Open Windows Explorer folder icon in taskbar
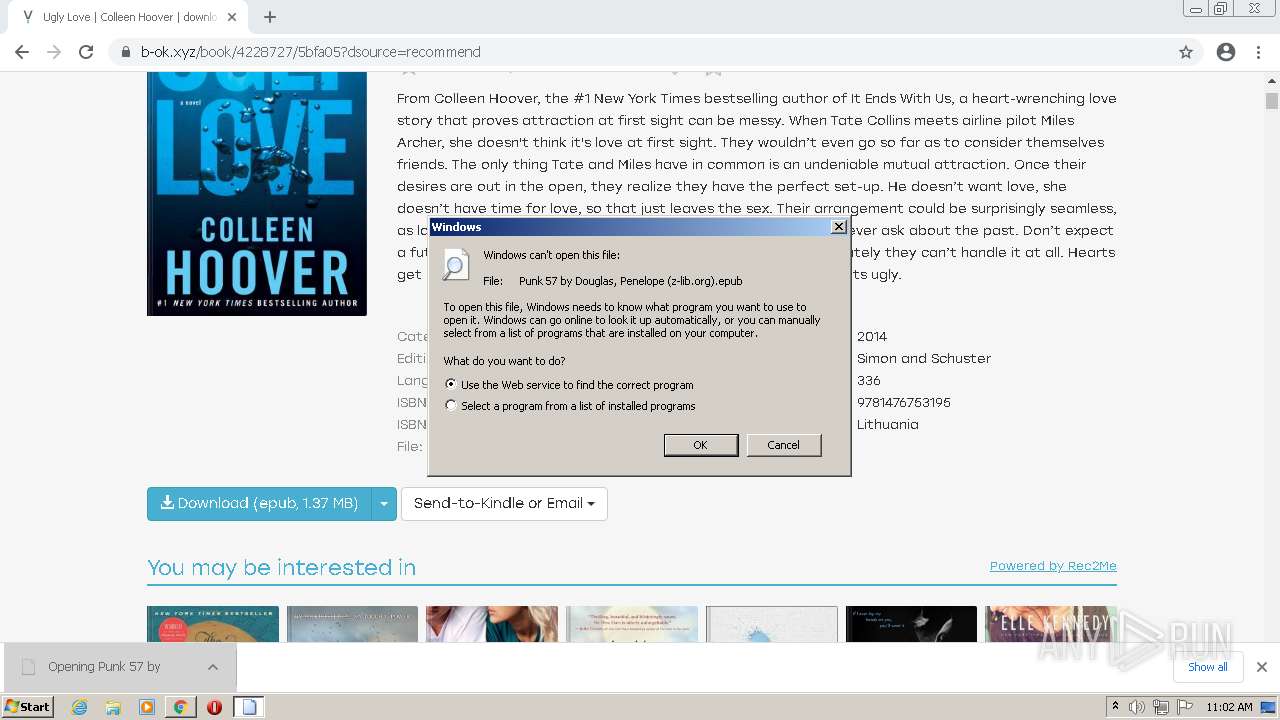 (113, 707)
